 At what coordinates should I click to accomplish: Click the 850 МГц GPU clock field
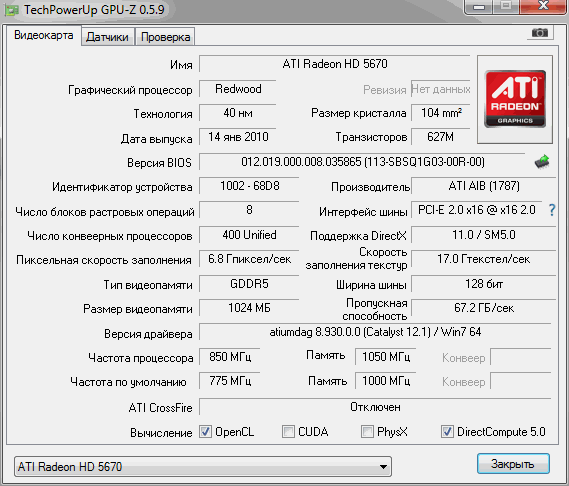pos(230,357)
